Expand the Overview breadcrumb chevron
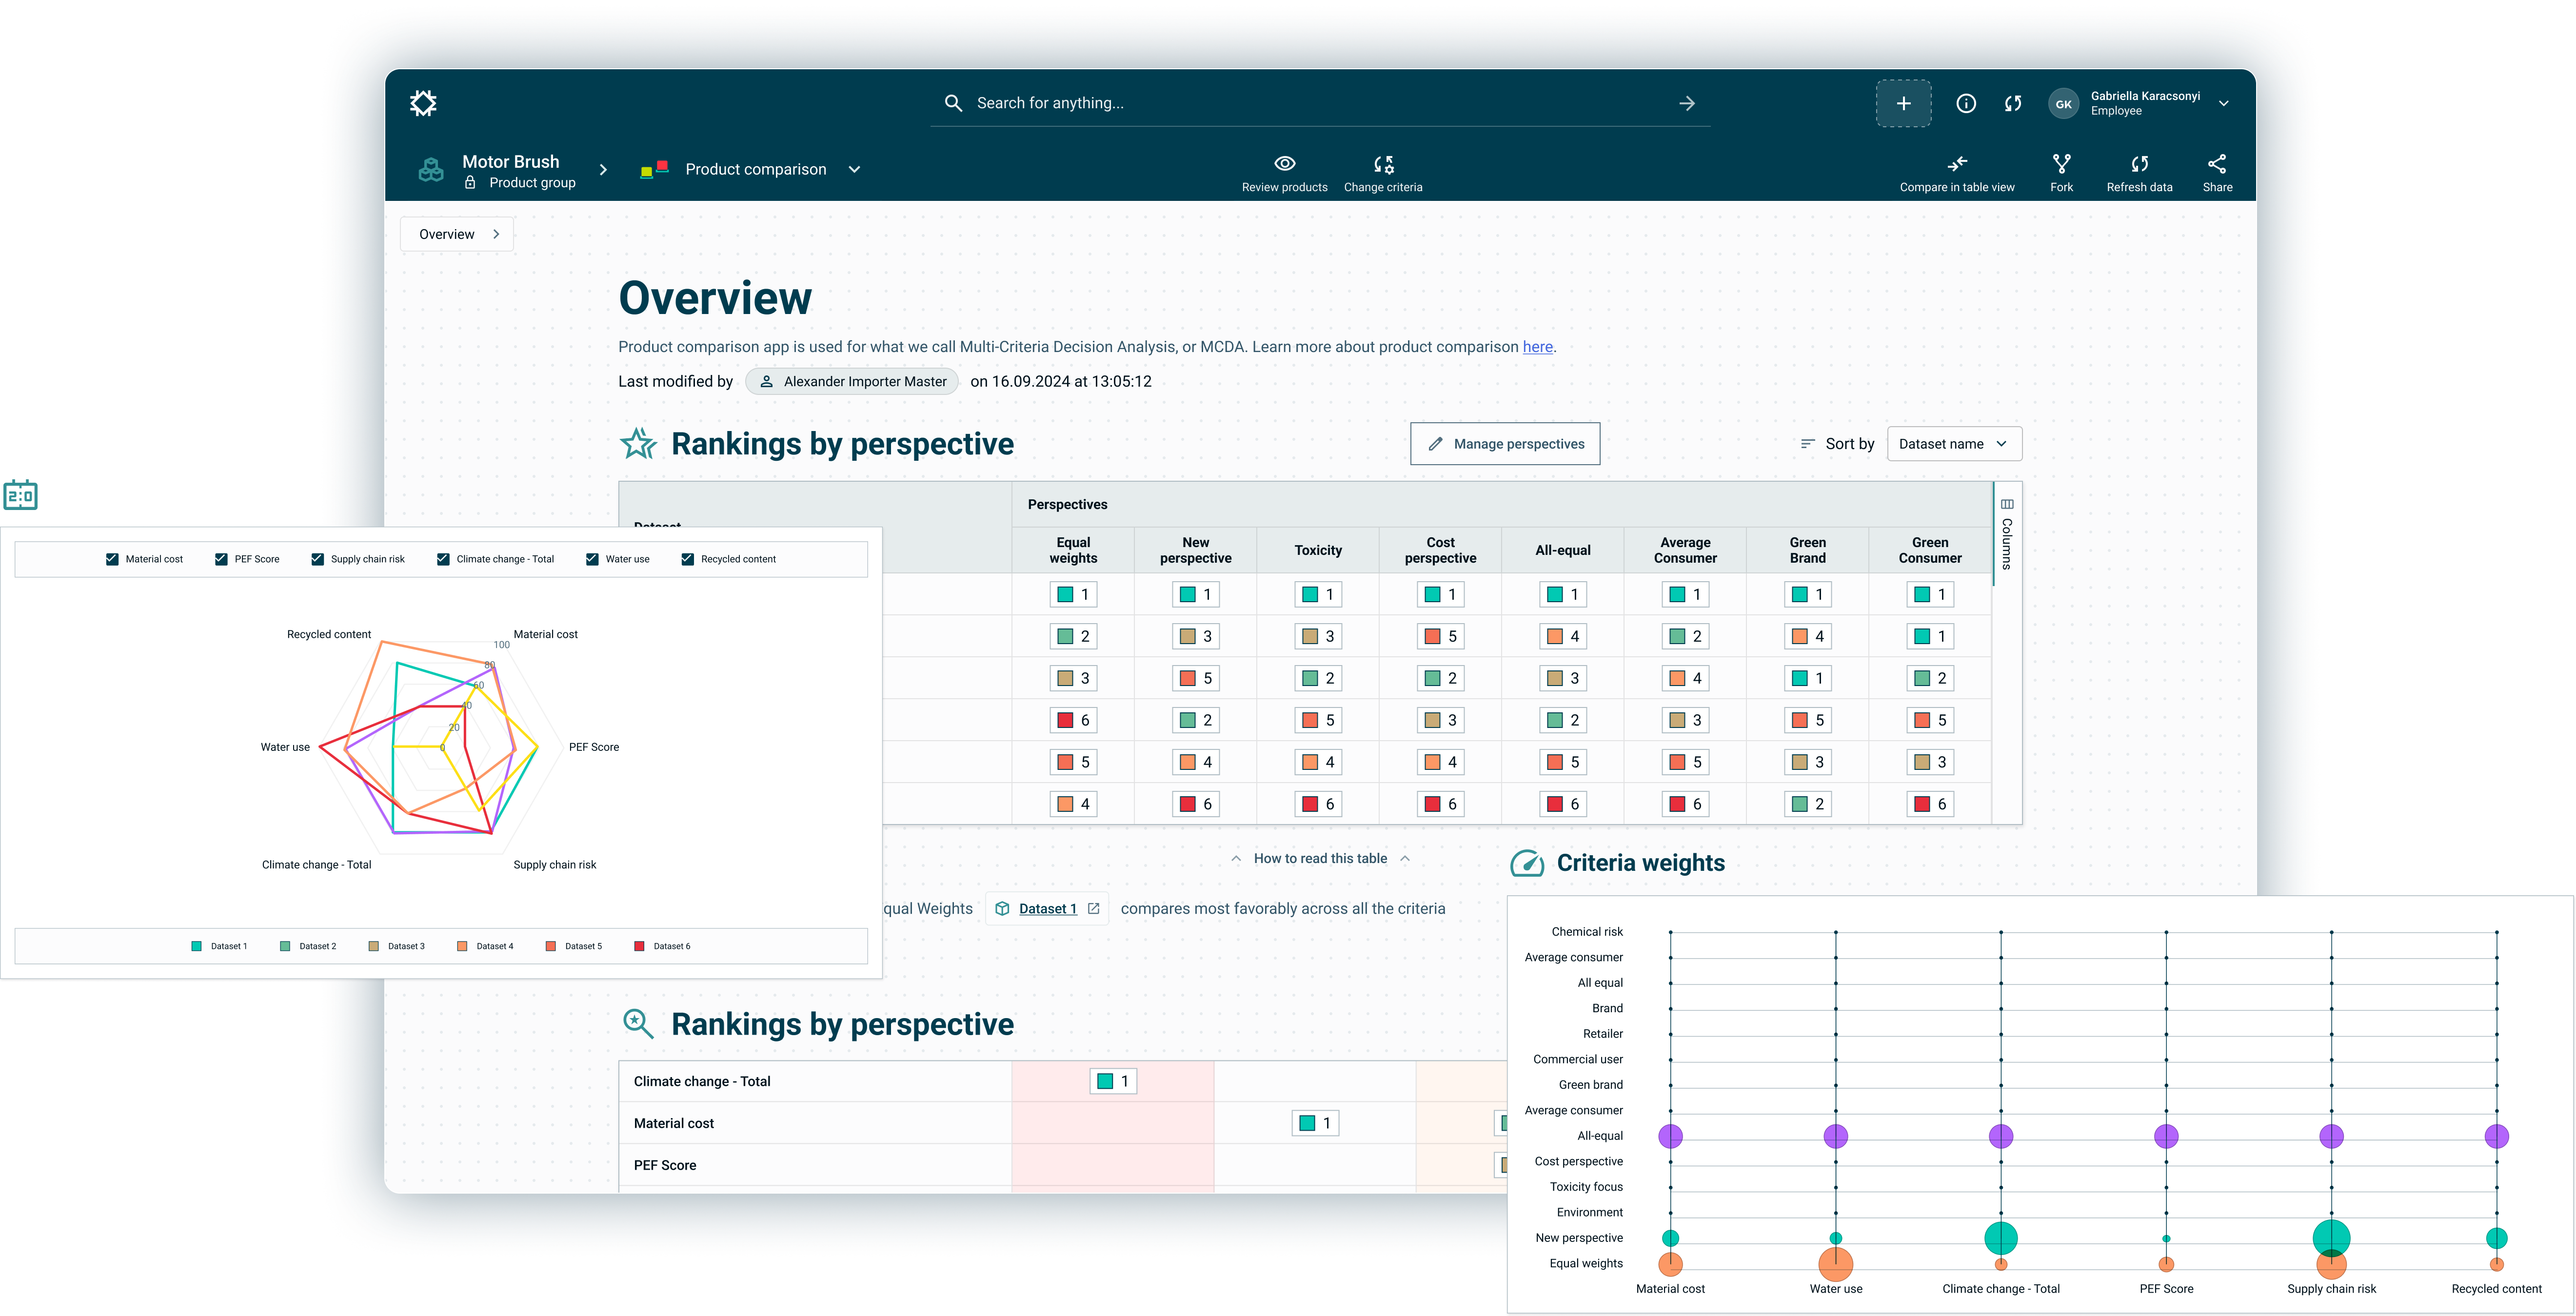The height and width of the screenshot is (1316, 2576). (496, 234)
